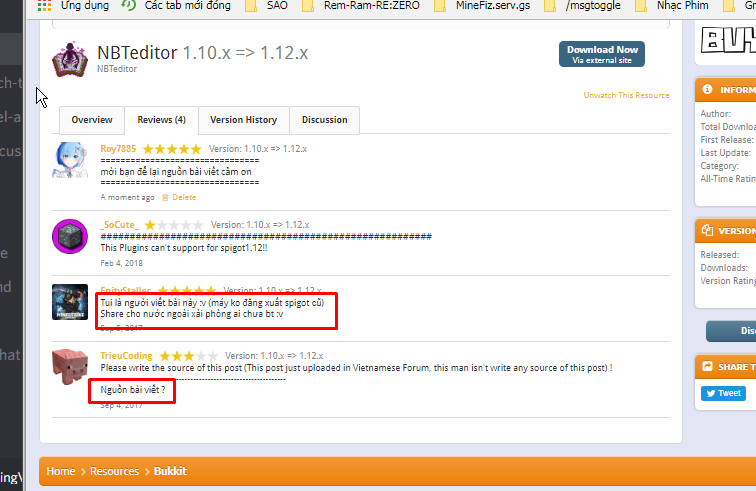The height and width of the screenshot is (491, 756).
Task: Open Roy7885 user profile link
Action: (x=118, y=149)
